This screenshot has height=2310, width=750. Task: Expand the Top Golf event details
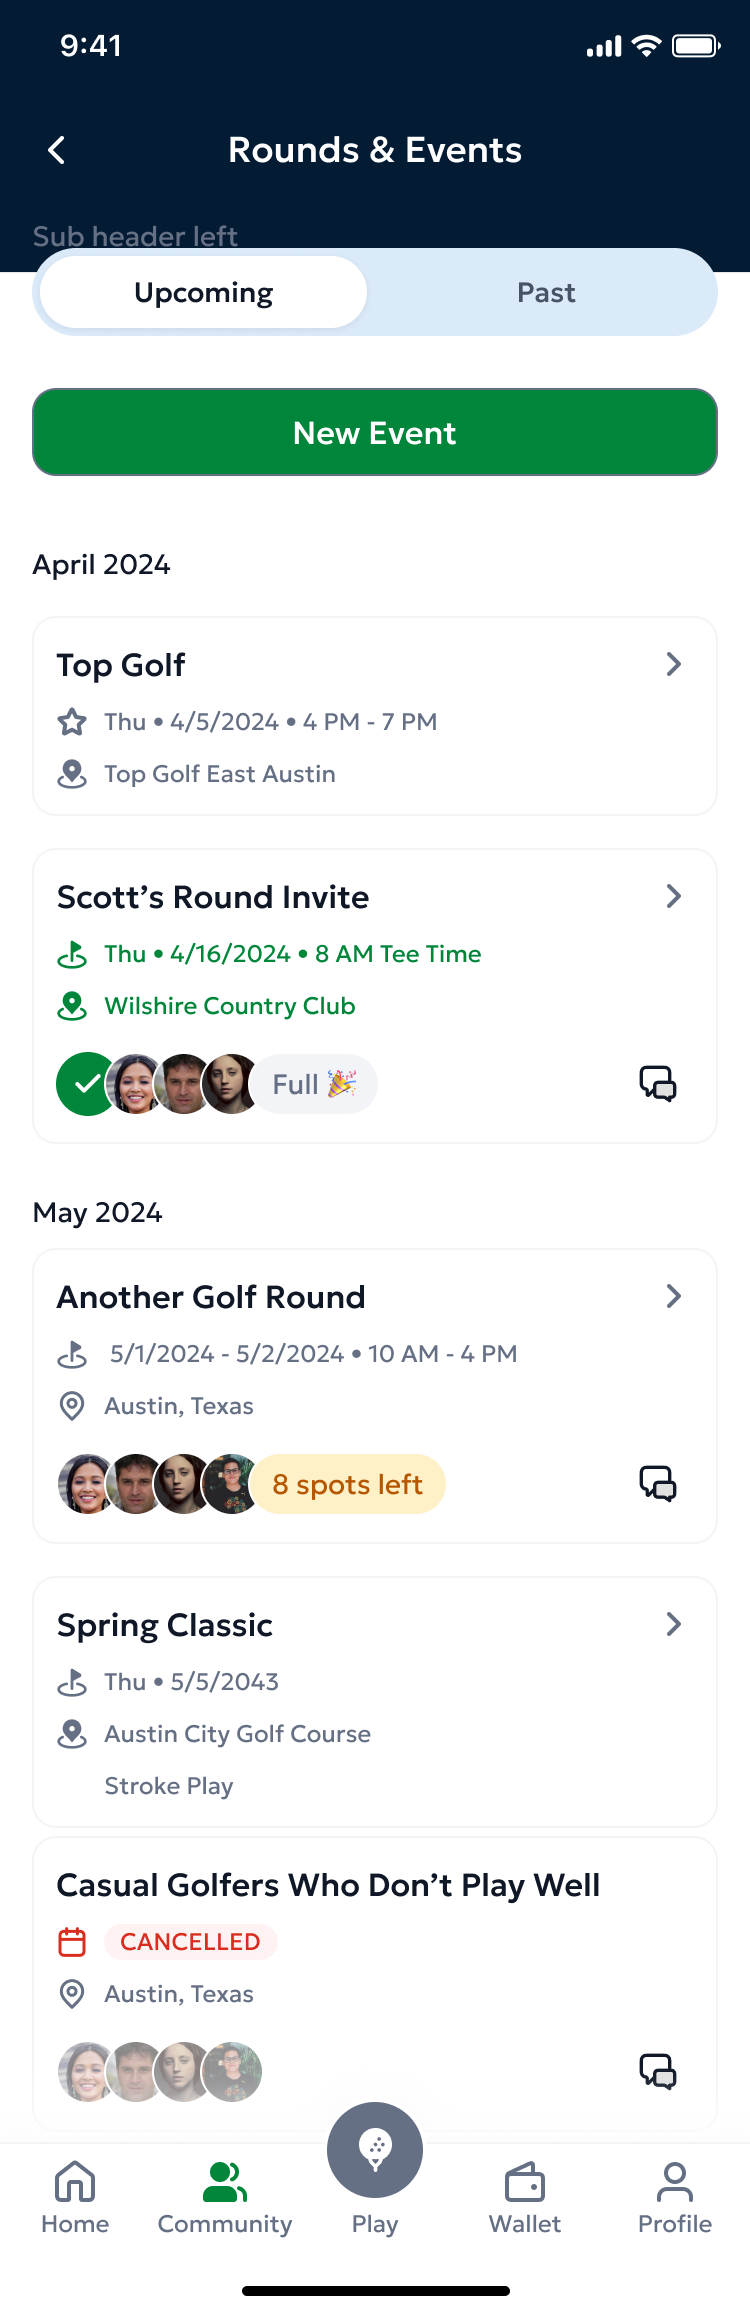click(x=674, y=663)
